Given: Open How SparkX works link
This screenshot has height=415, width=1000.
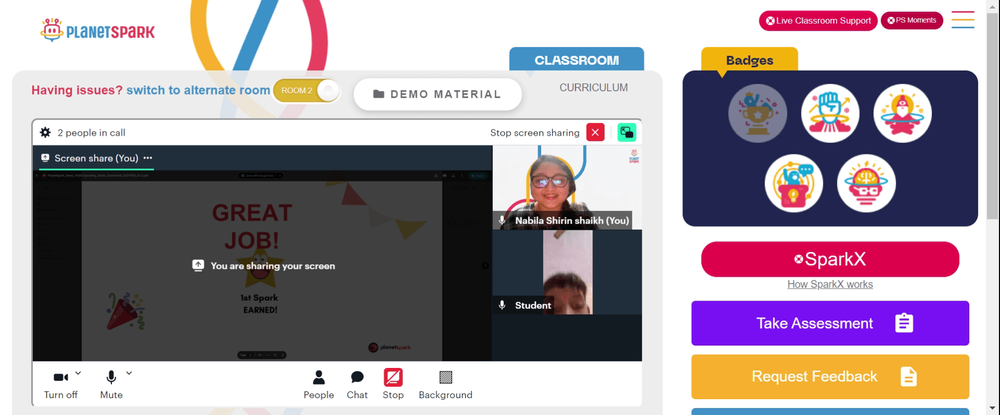Looking at the screenshot, I should 830,284.
